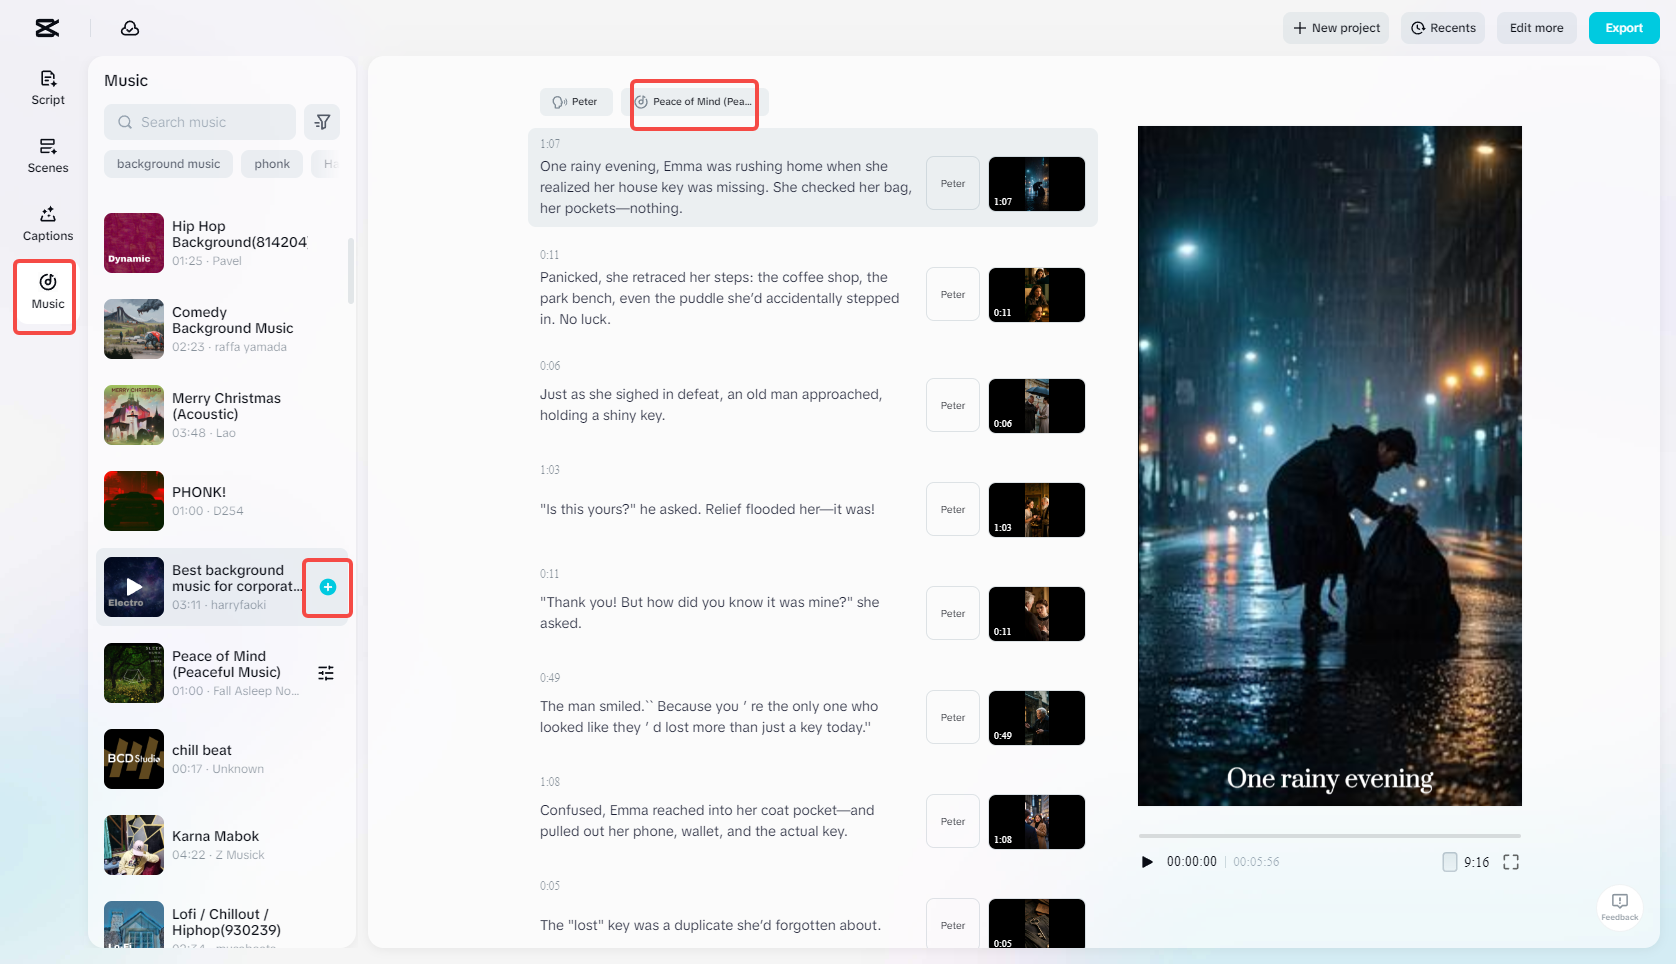Toggle the checkbox beside the 9:16 ratio
Viewport: 1676px width, 964px height.
1449,861
